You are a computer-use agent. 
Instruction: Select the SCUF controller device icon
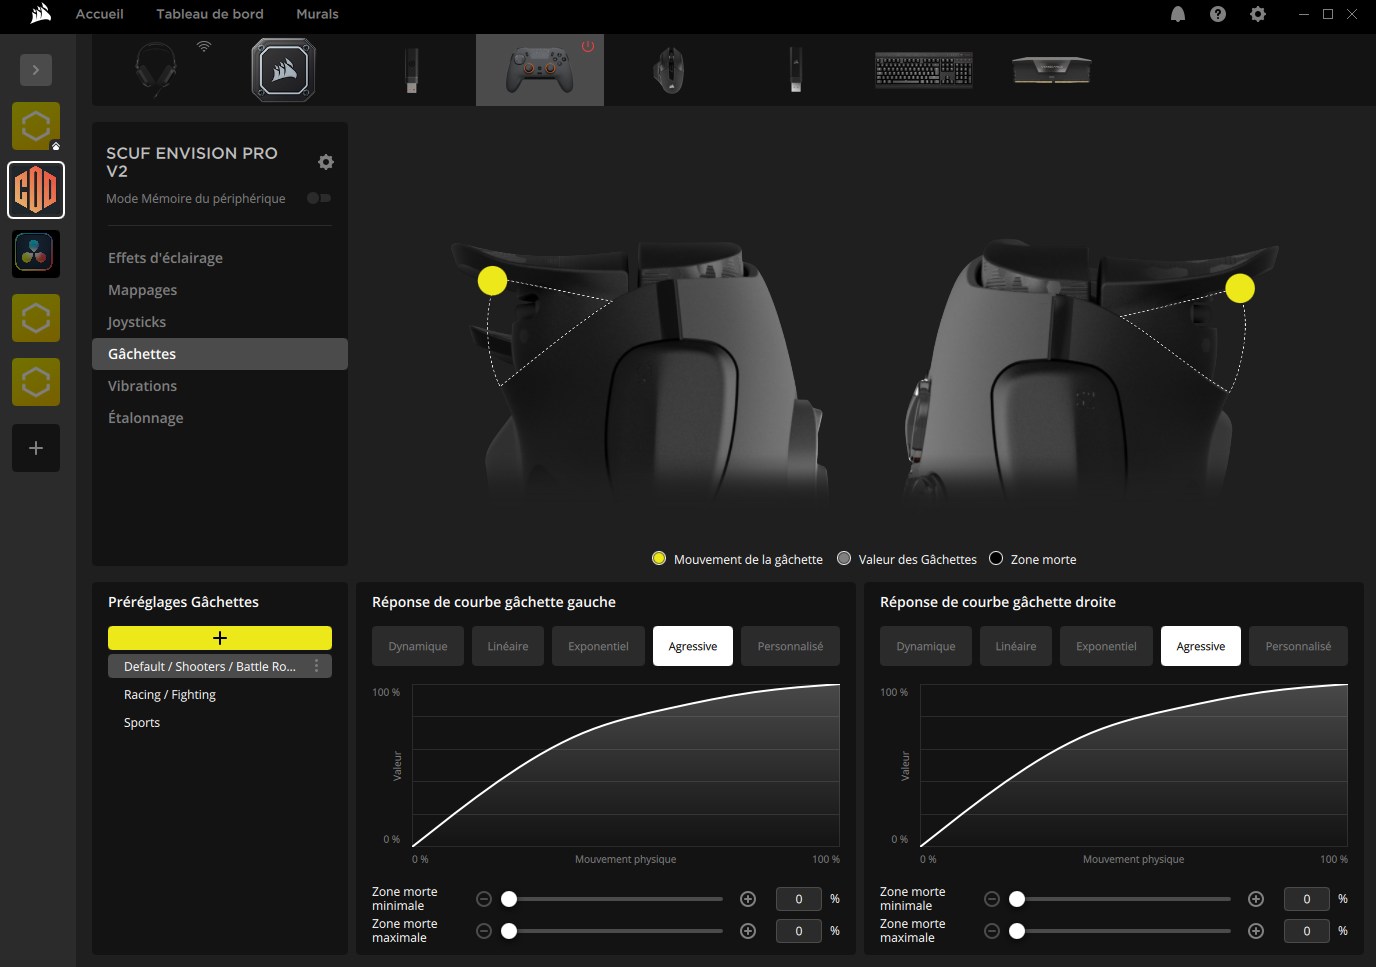(539, 70)
